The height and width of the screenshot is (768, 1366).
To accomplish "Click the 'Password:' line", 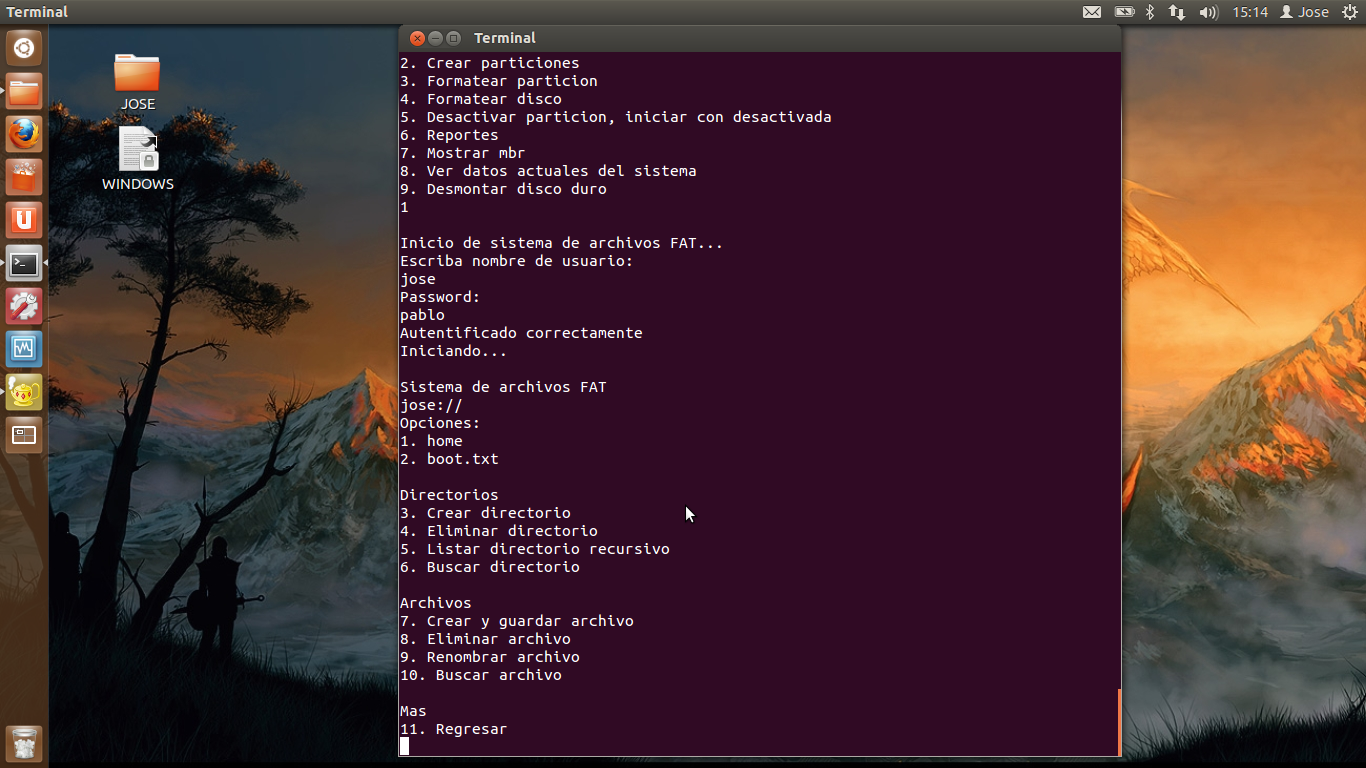I will click(440, 297).
